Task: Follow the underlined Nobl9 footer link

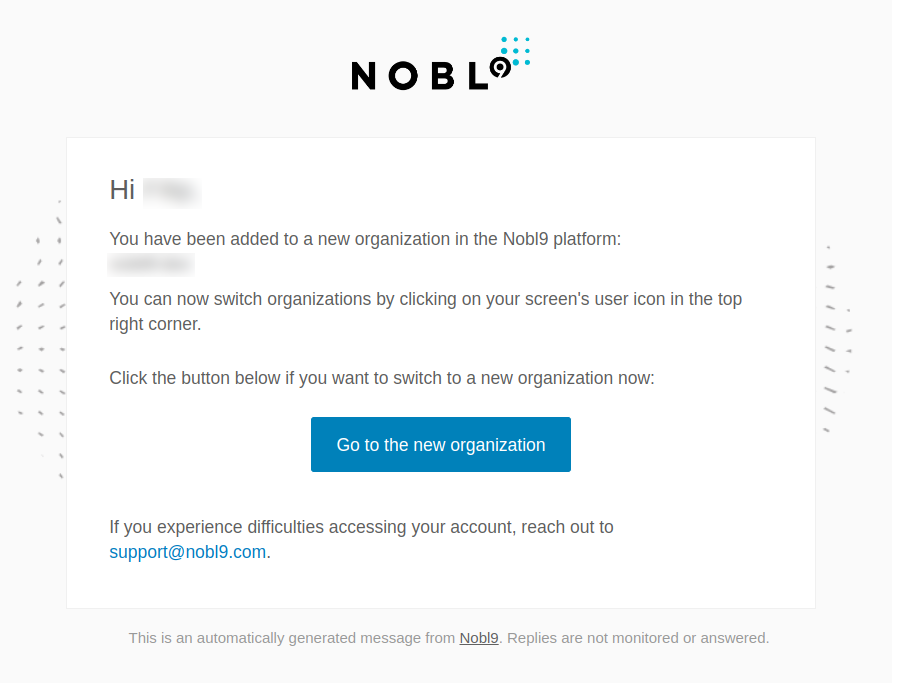Action: click(x=479, y=638)
